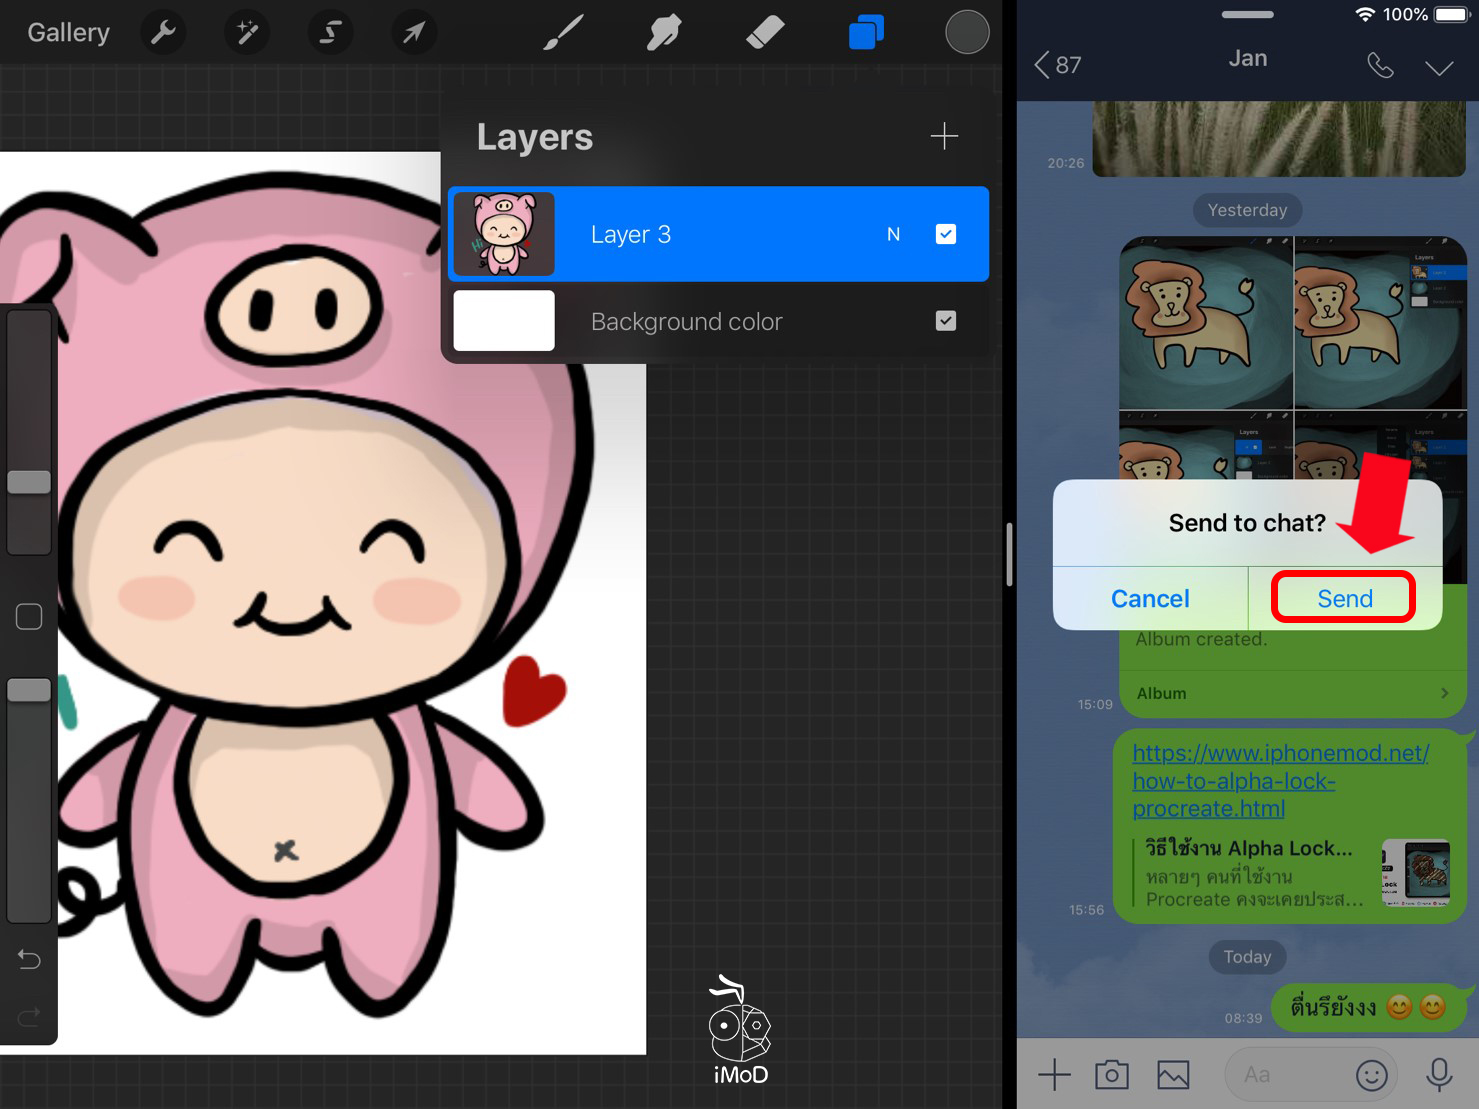Tap the Selection tool icon
The height and width of the screenshot is (1109, 1479).
point(329,33)
